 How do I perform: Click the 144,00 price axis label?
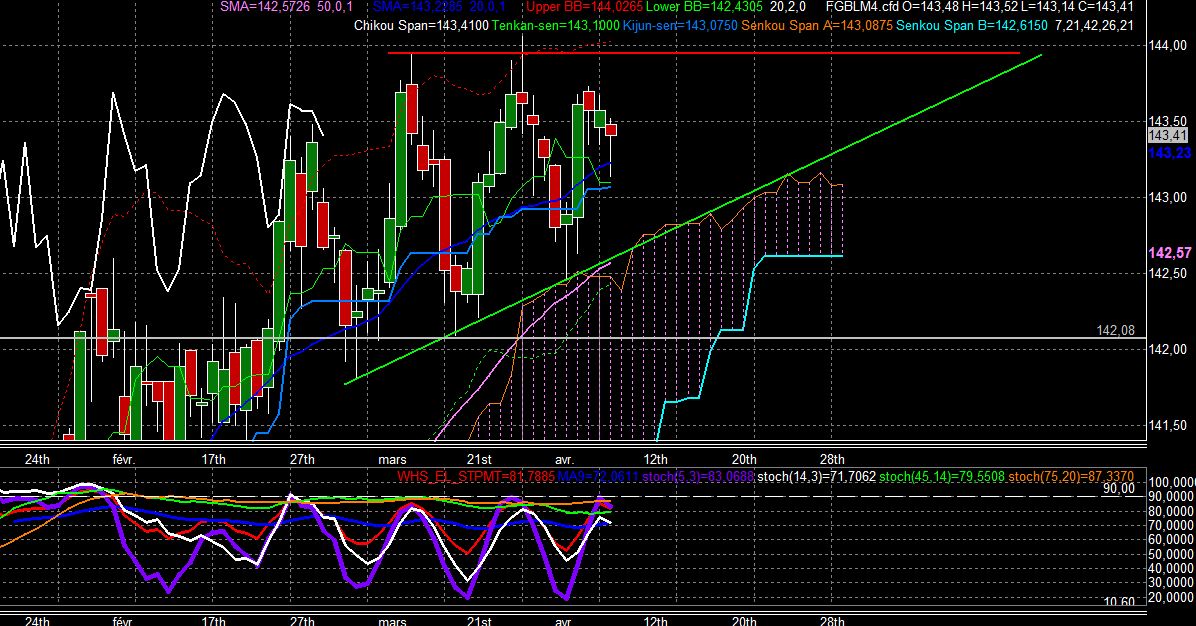pos(1168,45)
